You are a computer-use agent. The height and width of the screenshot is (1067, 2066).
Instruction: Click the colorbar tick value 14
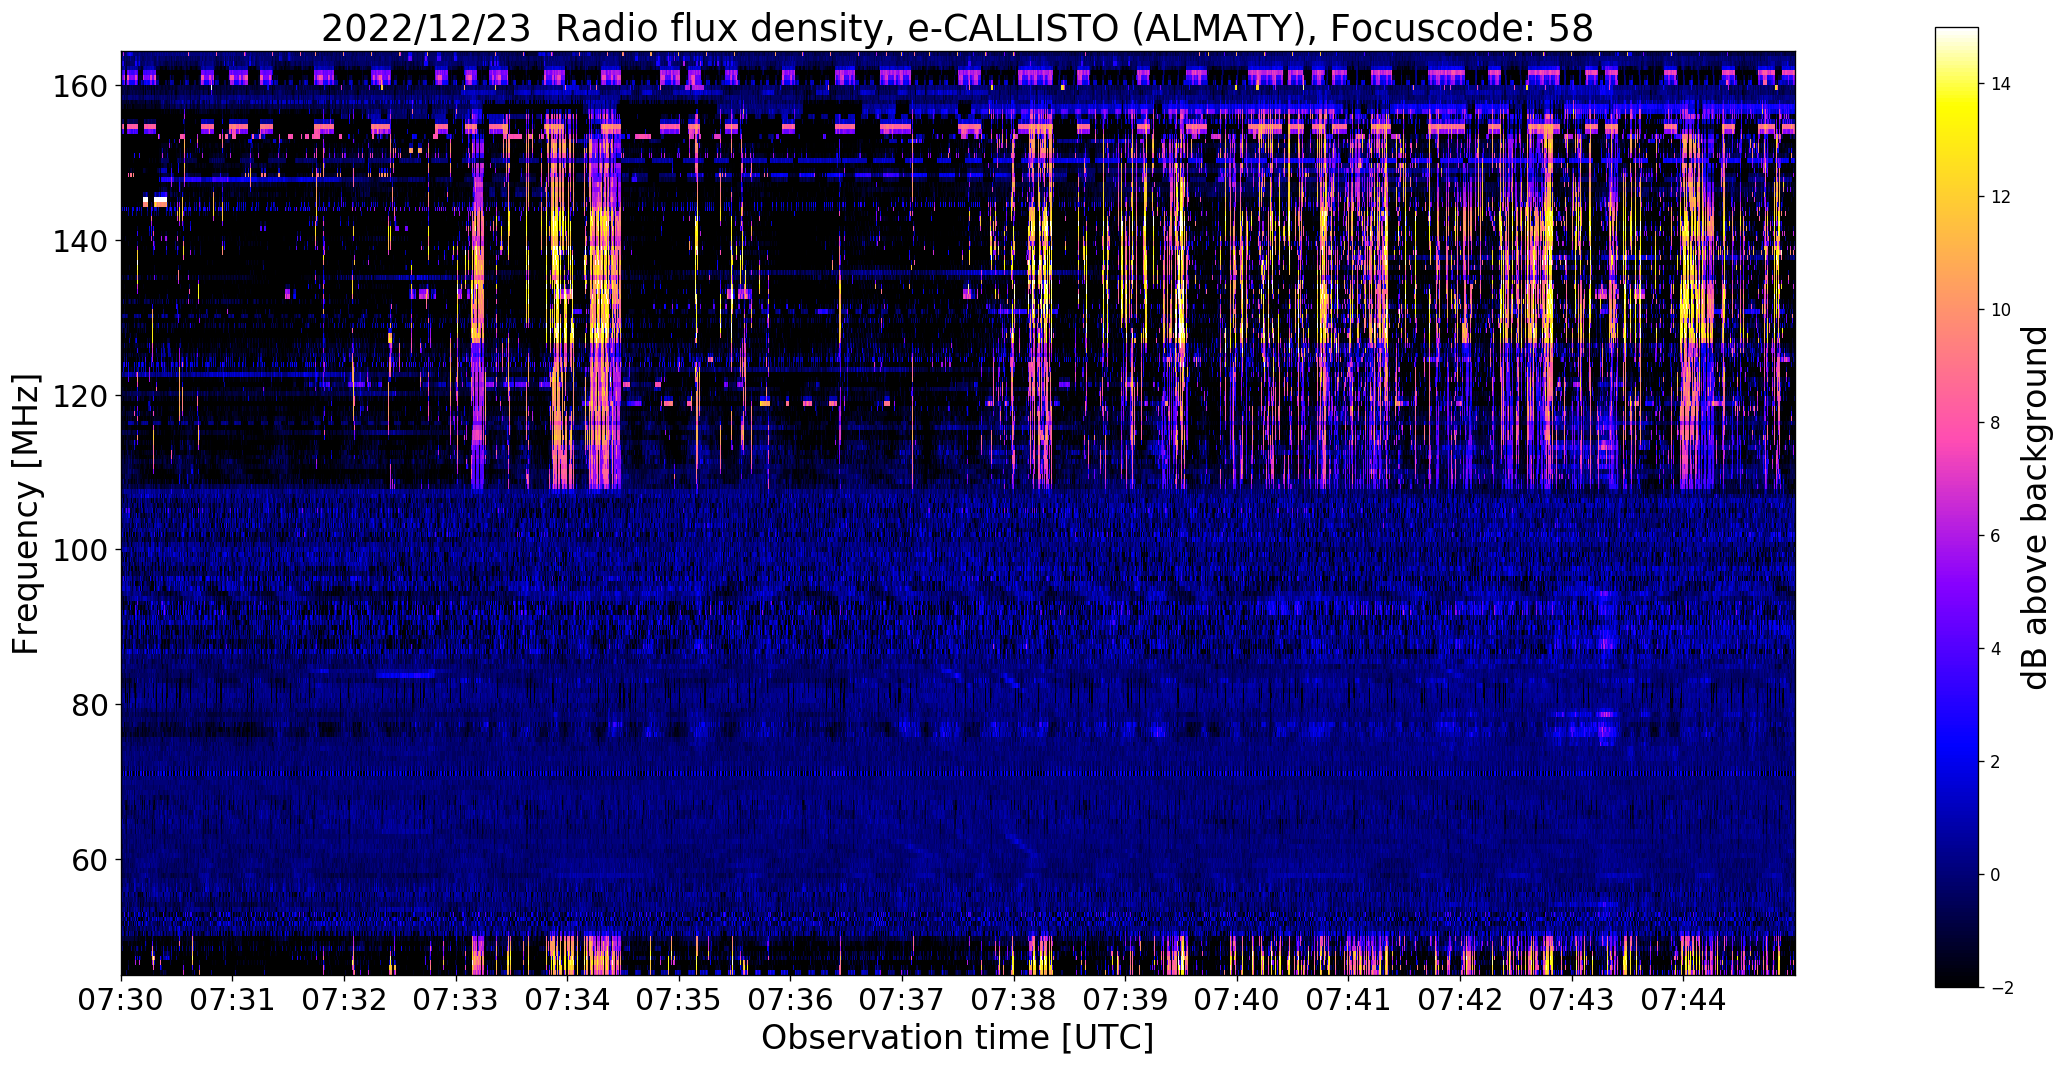[x=2001, y=84]
